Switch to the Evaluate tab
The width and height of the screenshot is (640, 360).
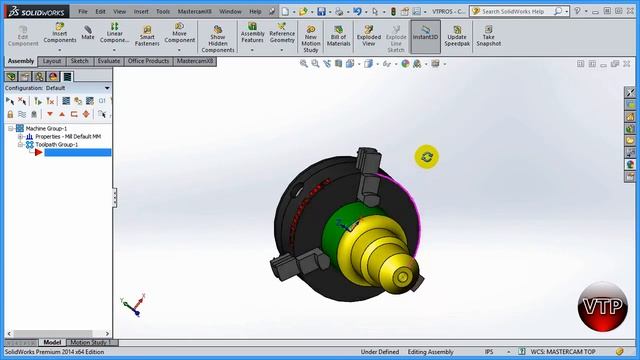point(109,61)
